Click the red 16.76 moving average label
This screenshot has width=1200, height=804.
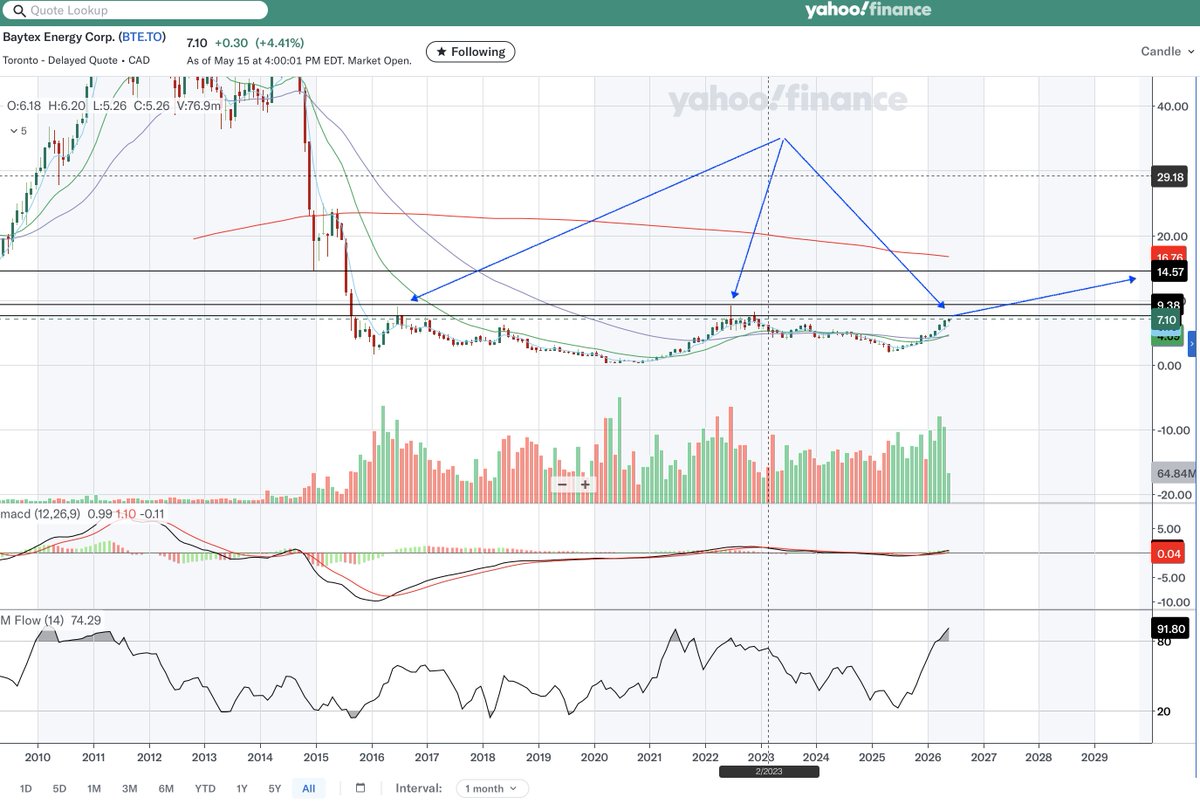1168,257
